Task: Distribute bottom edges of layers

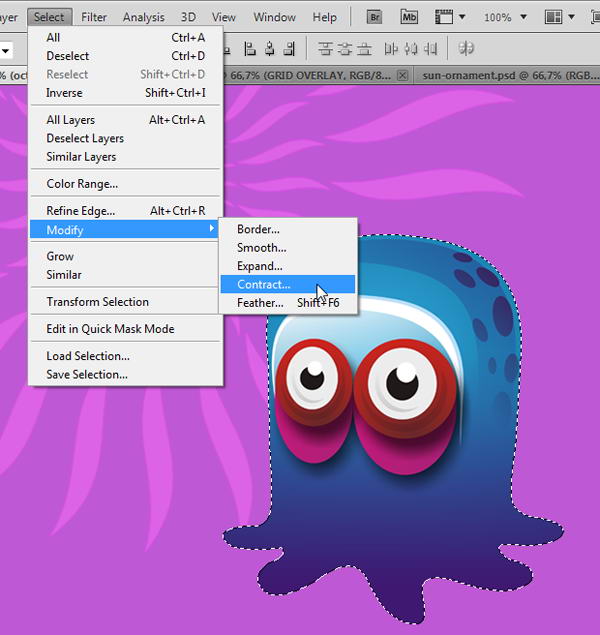Action: click(x=364, y=49)
